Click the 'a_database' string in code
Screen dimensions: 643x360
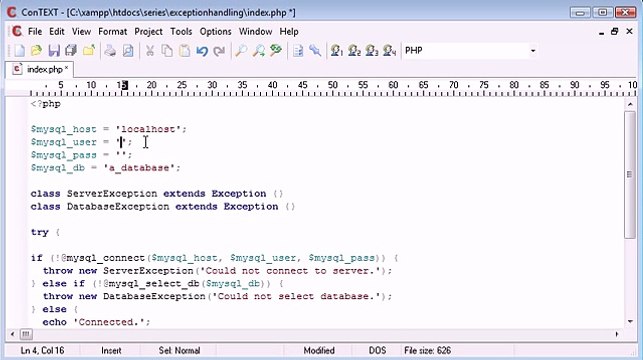139,168
